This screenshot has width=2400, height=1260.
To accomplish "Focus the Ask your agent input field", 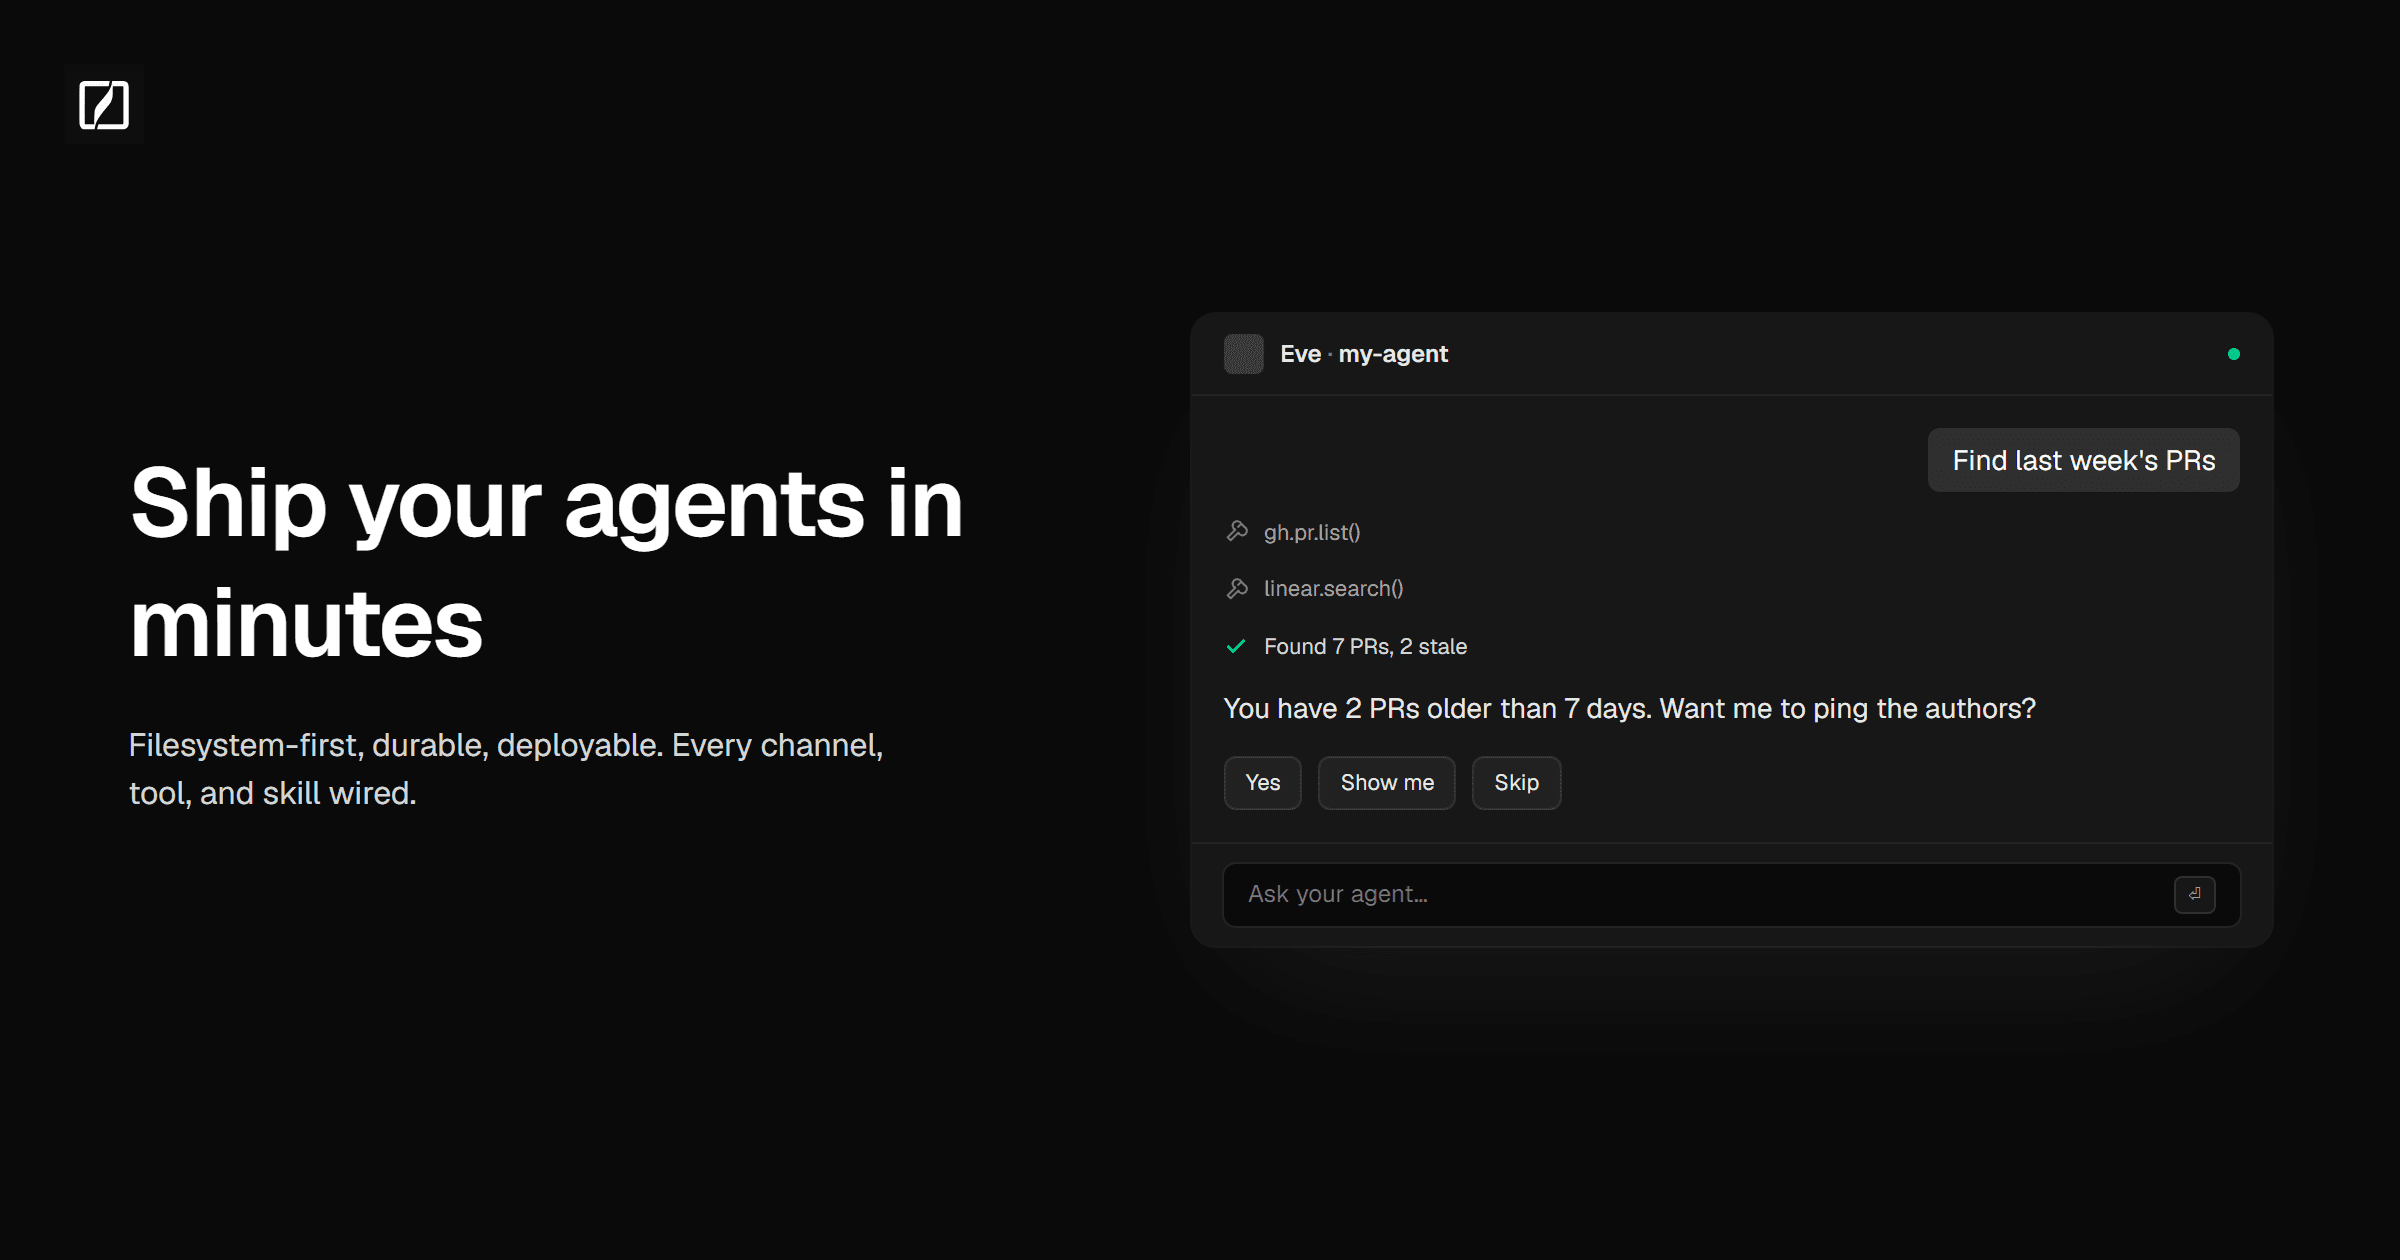I will pos(1732,894).
